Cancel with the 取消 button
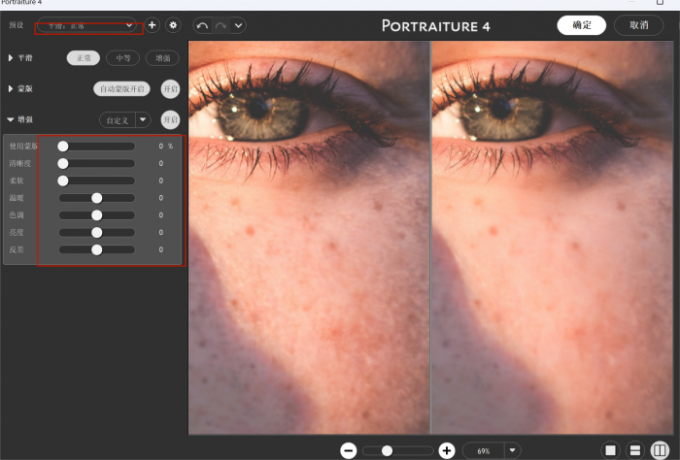Image resolution: width=680 pixels, height=460 pixels. click(x=639, y=25)
